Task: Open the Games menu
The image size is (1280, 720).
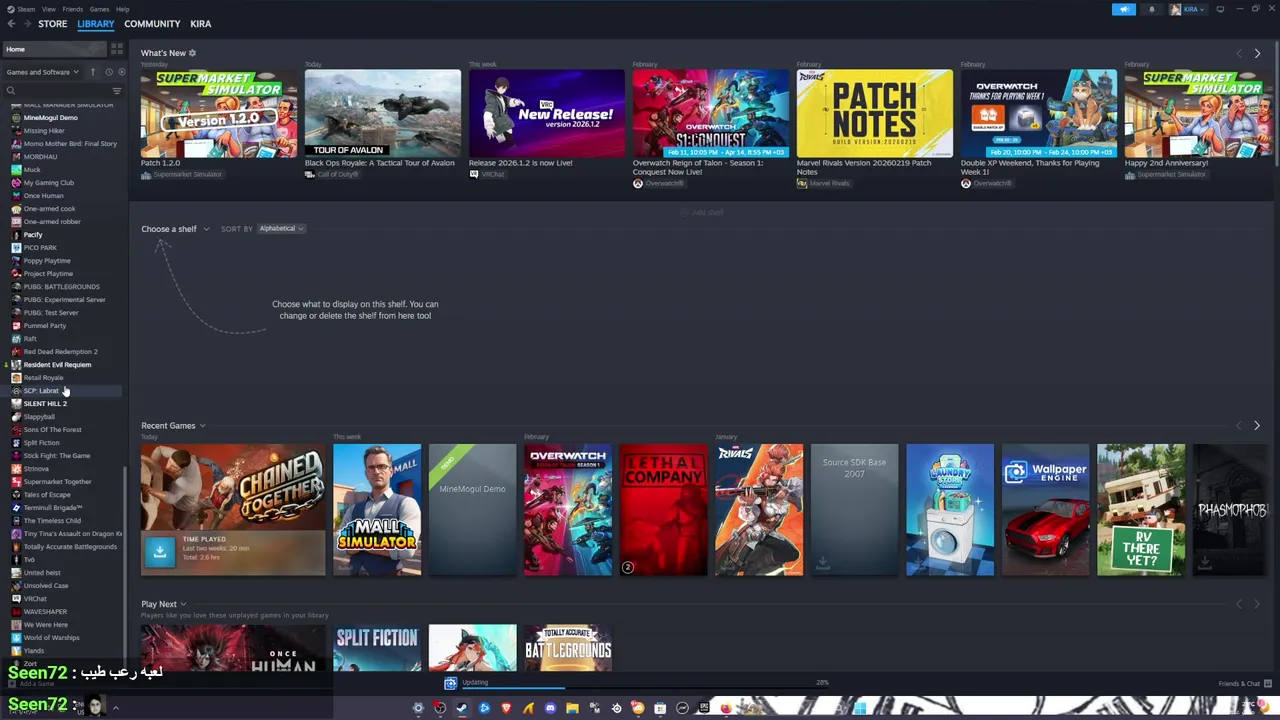Action: coord(100,9)
